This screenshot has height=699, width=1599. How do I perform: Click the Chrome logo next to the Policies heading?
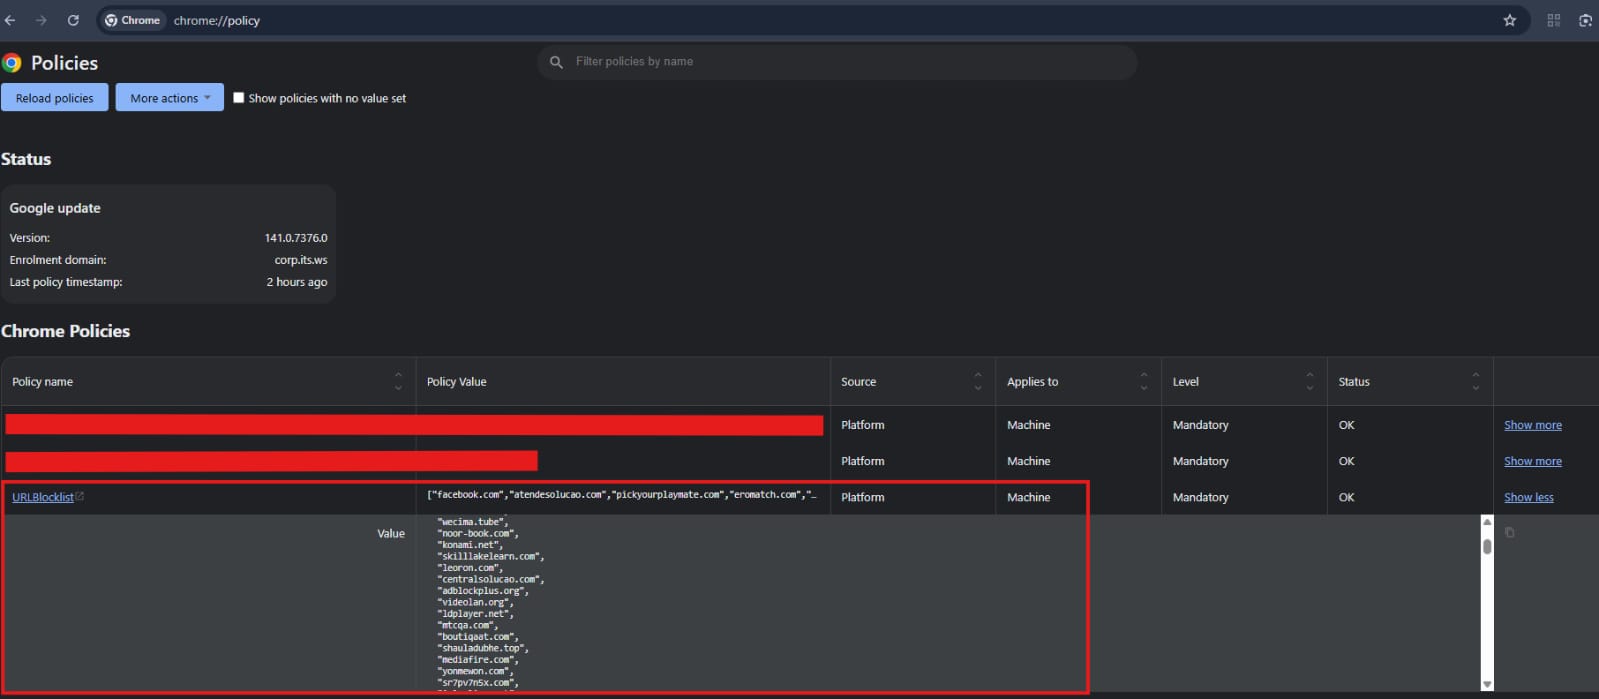coord(12,63)
